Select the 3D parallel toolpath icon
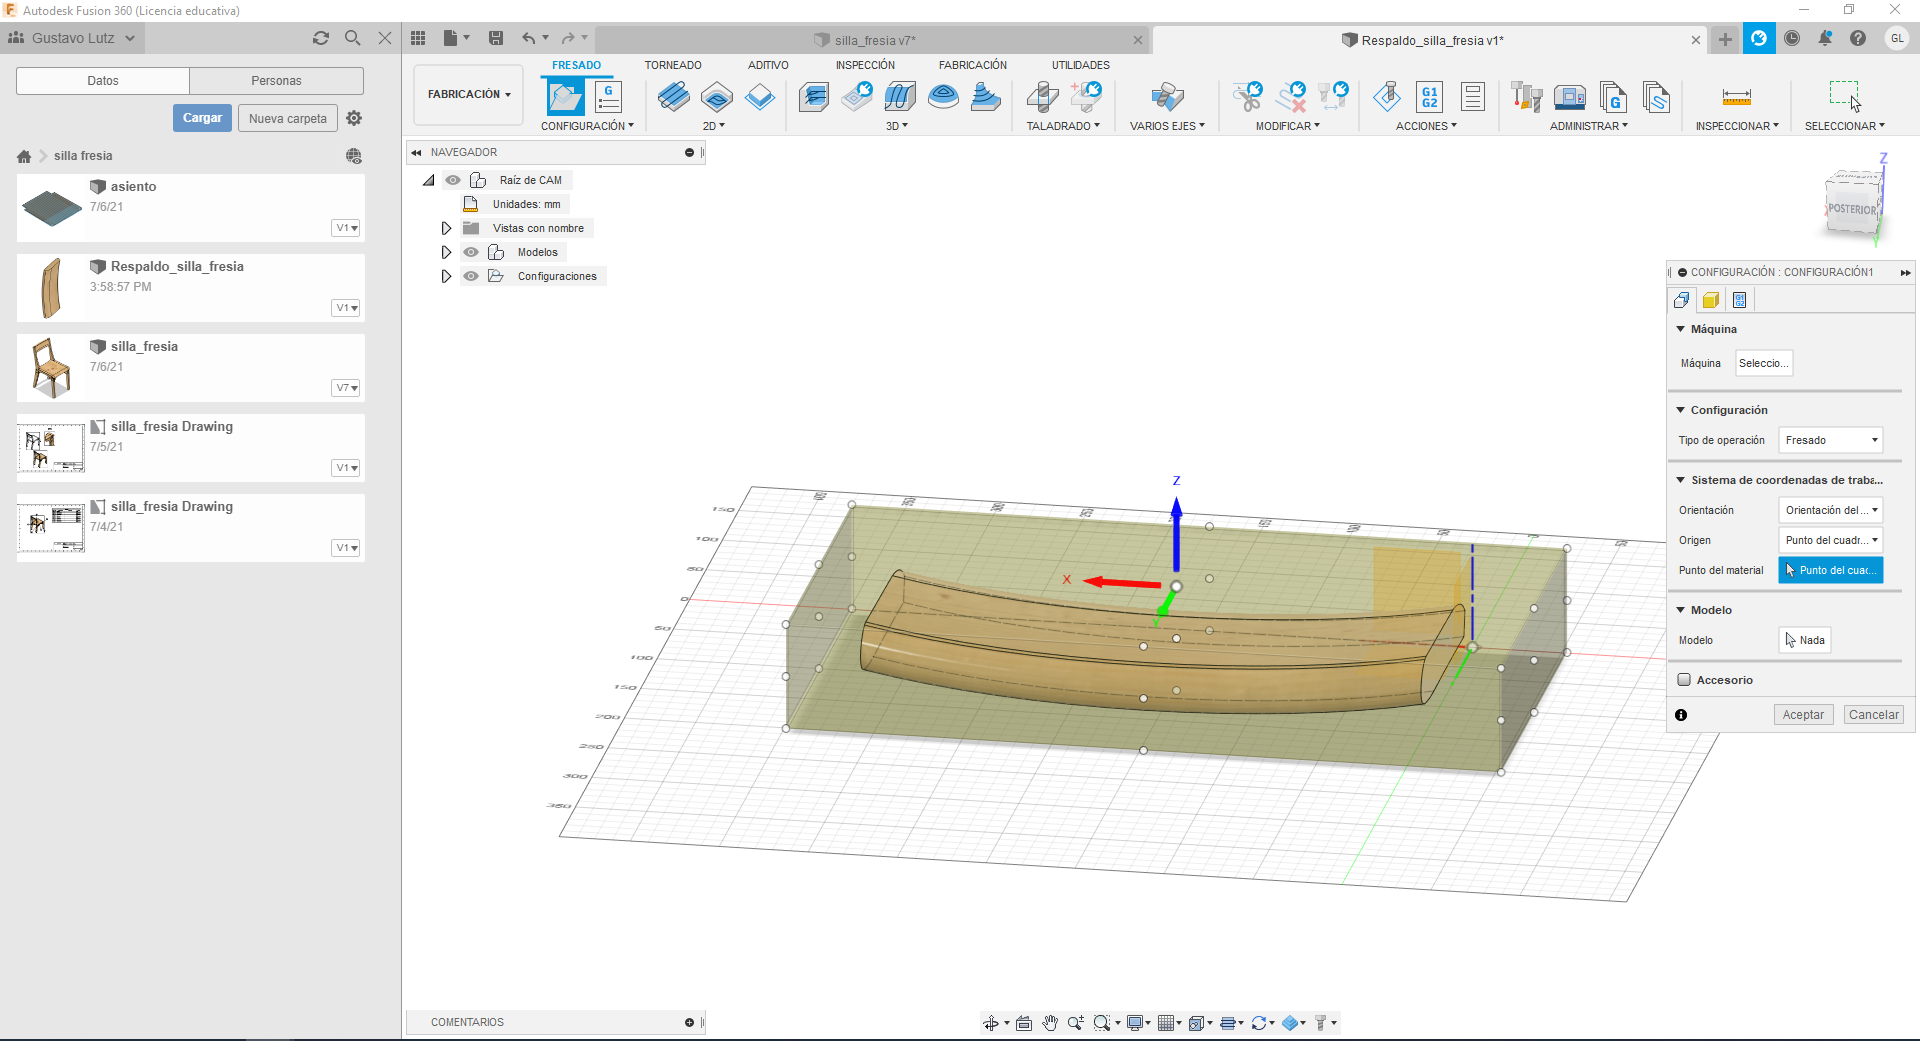 click(x=900, y=97)
